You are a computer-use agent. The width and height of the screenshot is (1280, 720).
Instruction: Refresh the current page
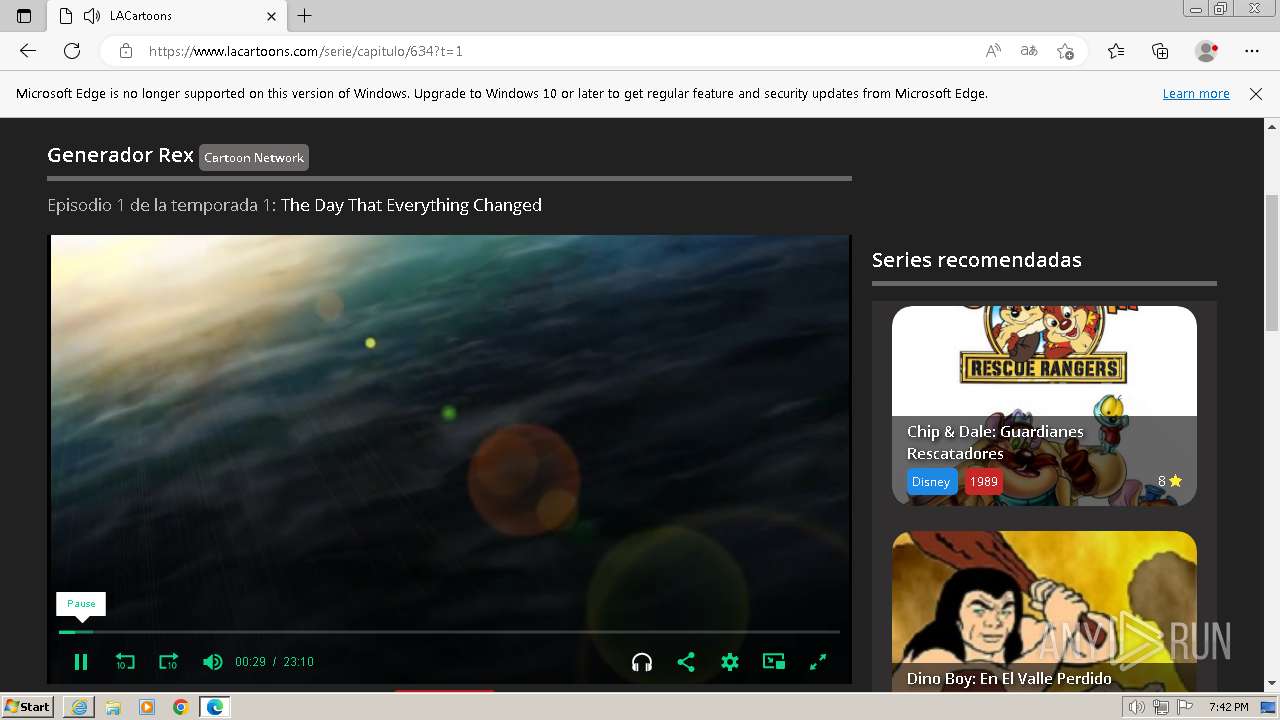click(72, 51)
